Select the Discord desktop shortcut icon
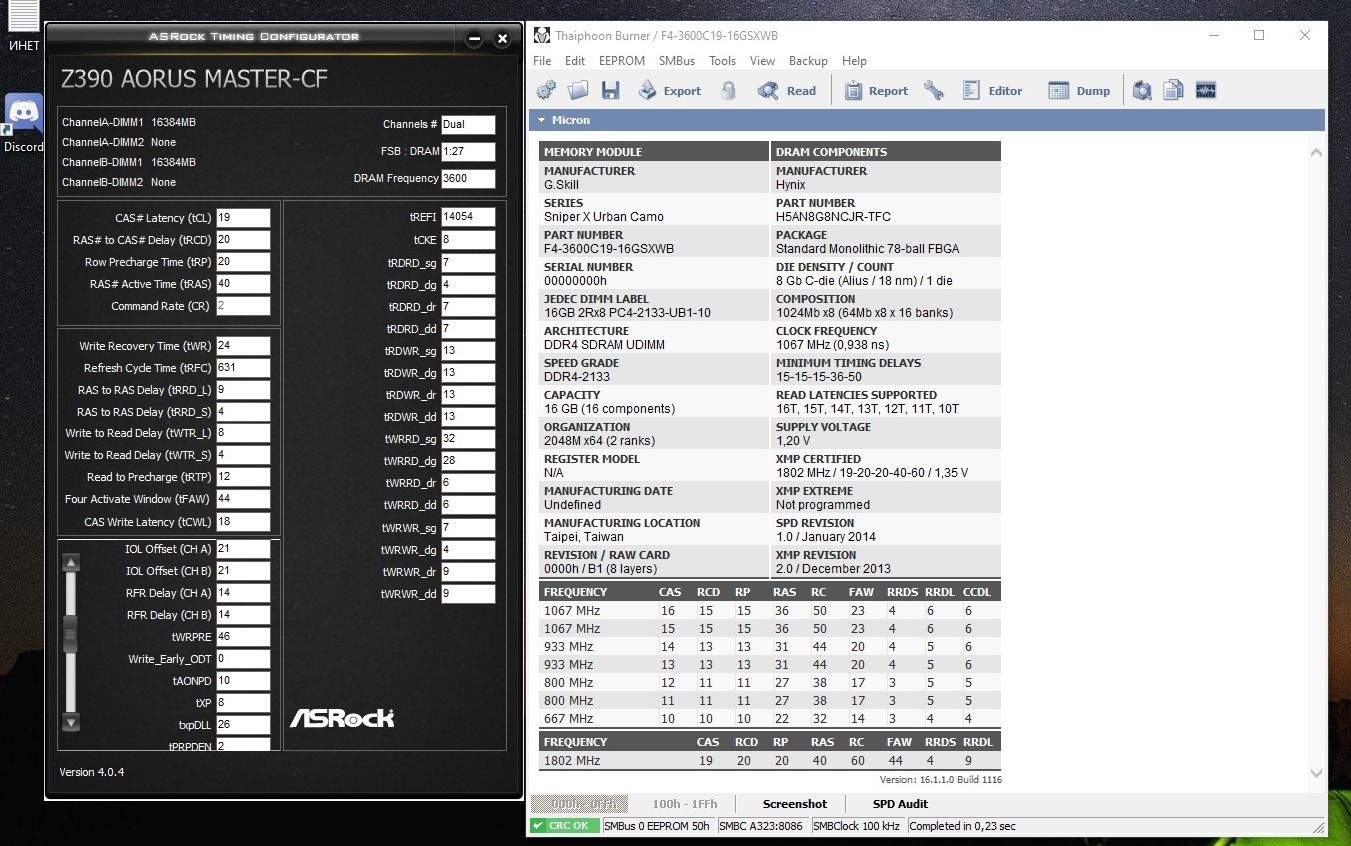The width and height of the screenshot is (1351, 846). 24,123
